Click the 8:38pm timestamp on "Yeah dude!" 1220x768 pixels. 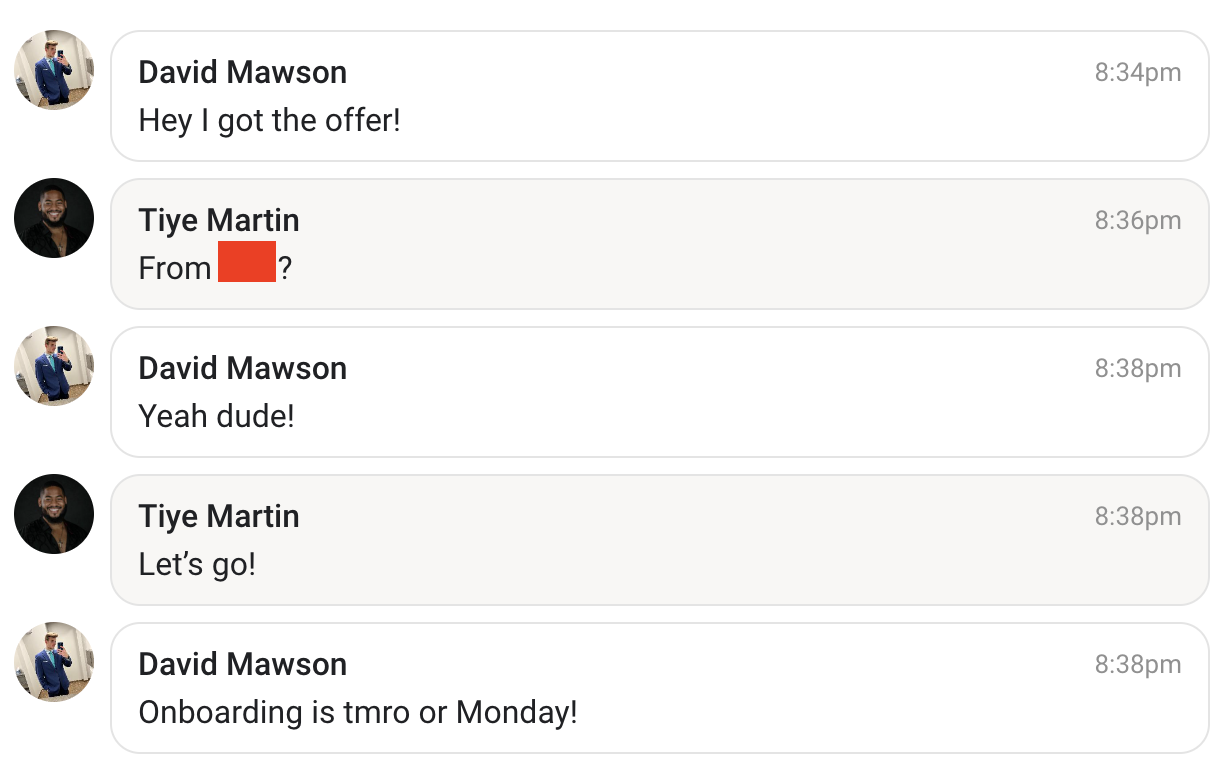[x=1137, y=368]
